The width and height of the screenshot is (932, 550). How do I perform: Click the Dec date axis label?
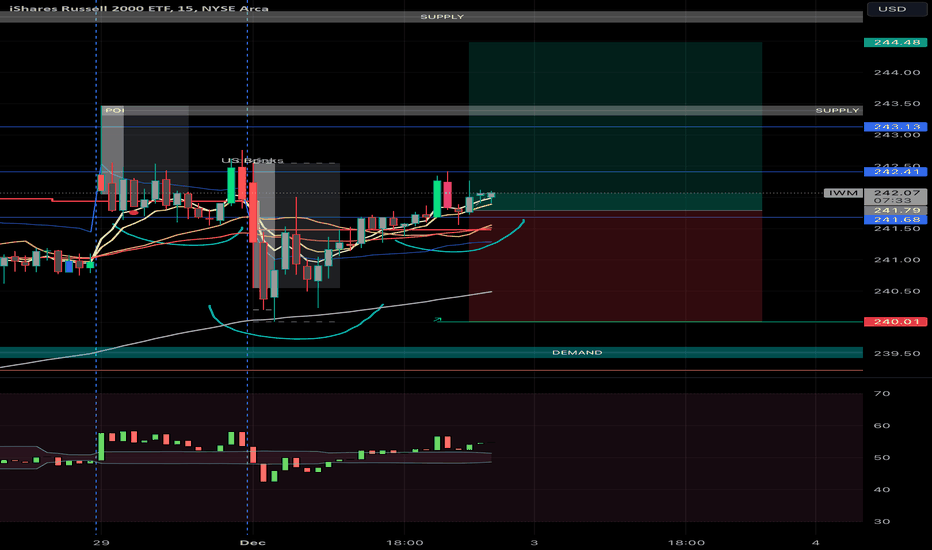point(252,542)
